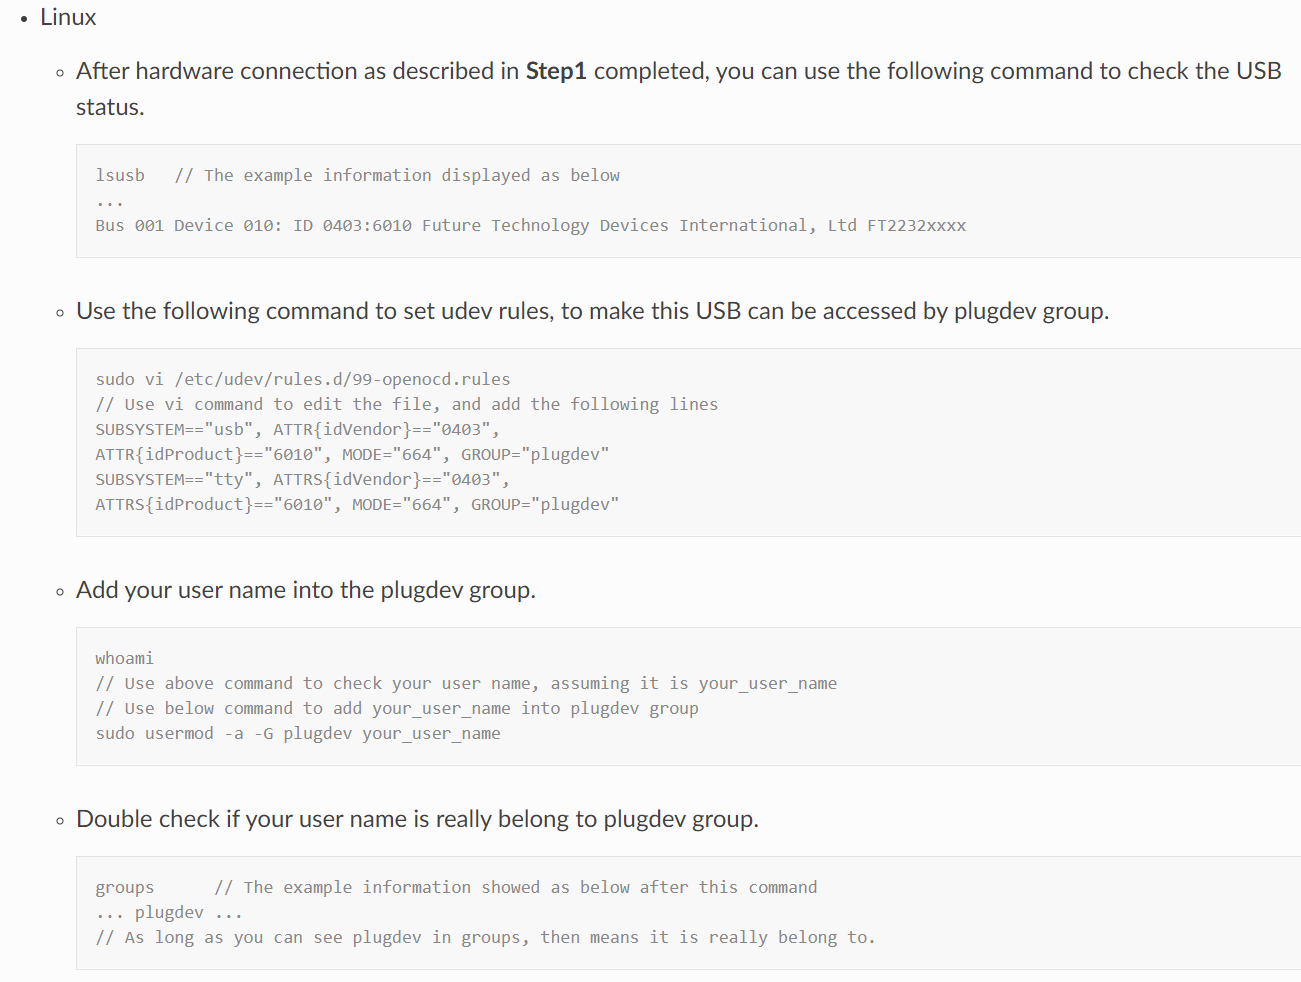The image size is (1301, 982).
Task: Click the SUBSYSTEM=="tty" rule line
Action: point(302,479)
